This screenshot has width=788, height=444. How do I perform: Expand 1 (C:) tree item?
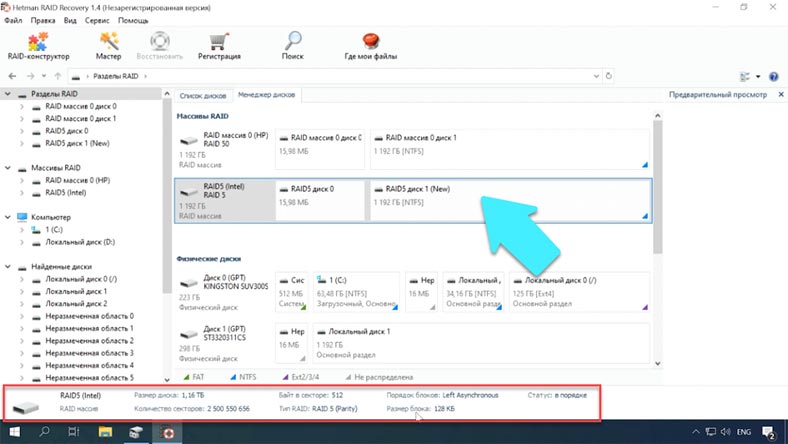pos(22,229)
